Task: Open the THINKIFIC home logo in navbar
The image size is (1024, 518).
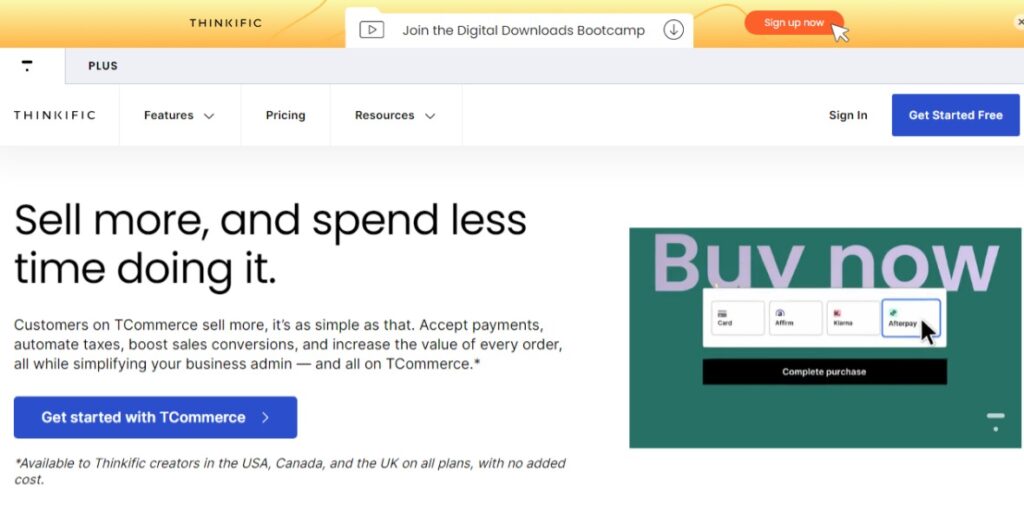Action: 55,115
